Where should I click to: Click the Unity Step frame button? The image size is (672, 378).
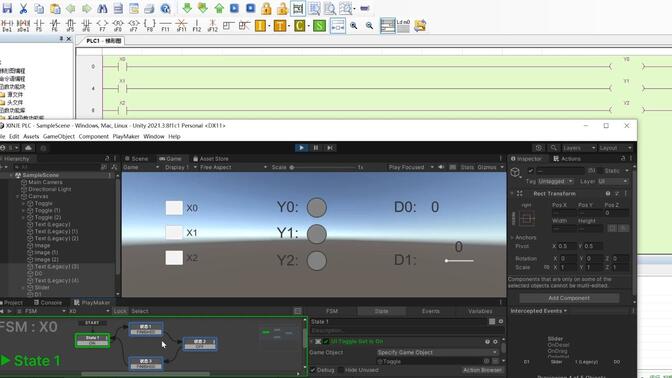click(330, 148)
